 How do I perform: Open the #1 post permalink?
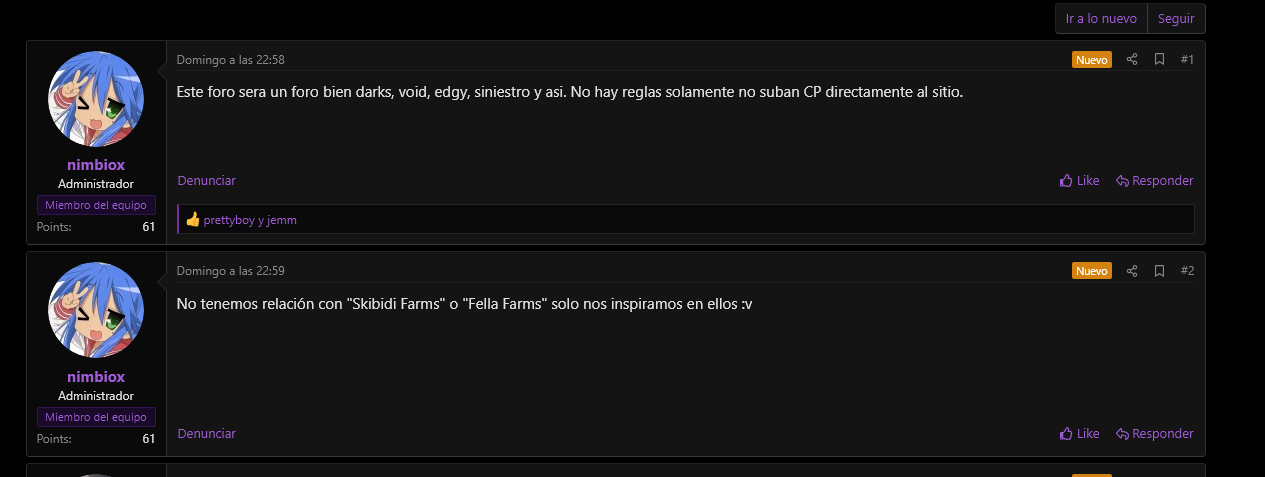1187,60
